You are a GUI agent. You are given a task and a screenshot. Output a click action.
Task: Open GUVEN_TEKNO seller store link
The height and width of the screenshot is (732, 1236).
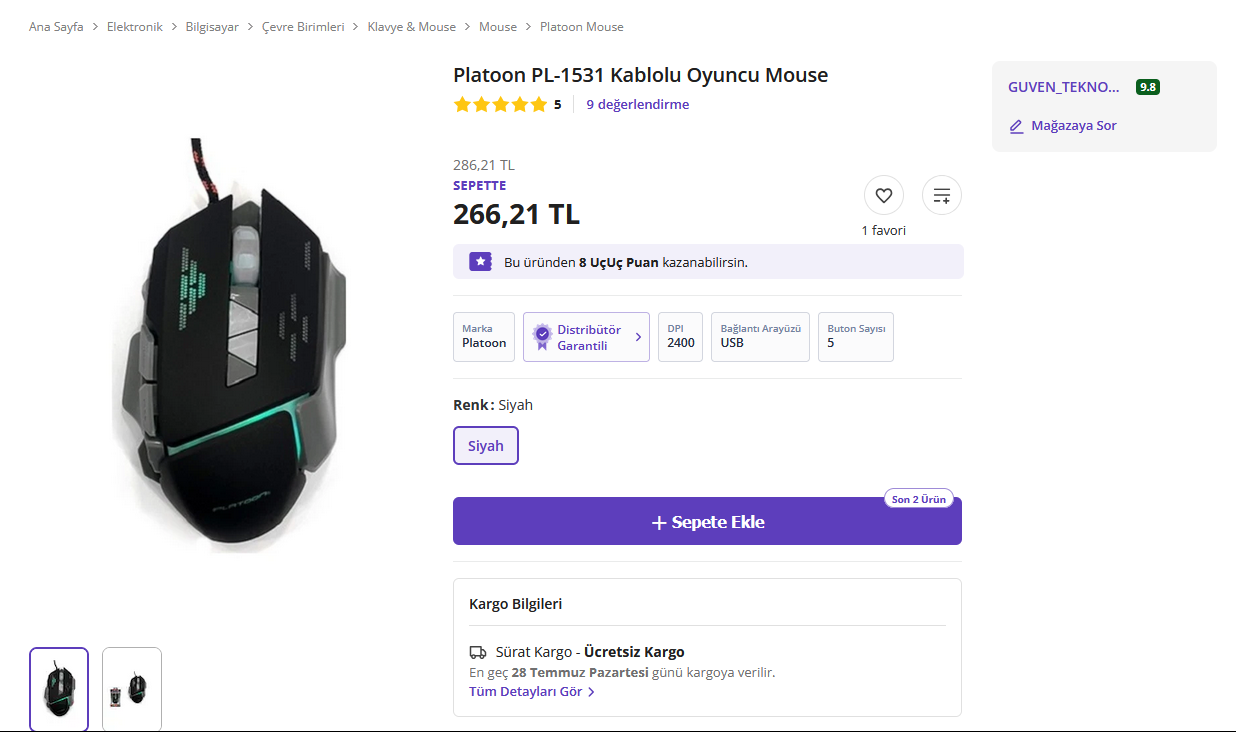coord(1064,87)
